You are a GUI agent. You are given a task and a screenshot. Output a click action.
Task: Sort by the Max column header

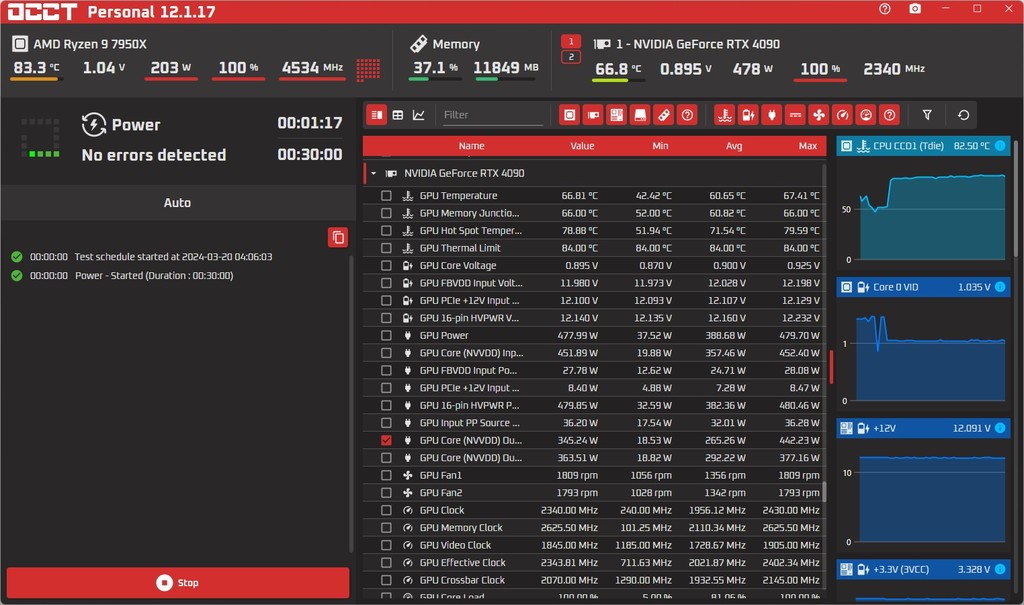[807, 146]
